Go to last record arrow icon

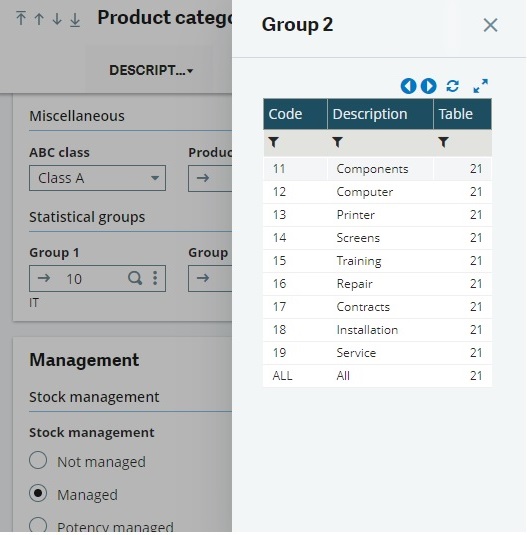pyautogui.click(x=75, y=19)
